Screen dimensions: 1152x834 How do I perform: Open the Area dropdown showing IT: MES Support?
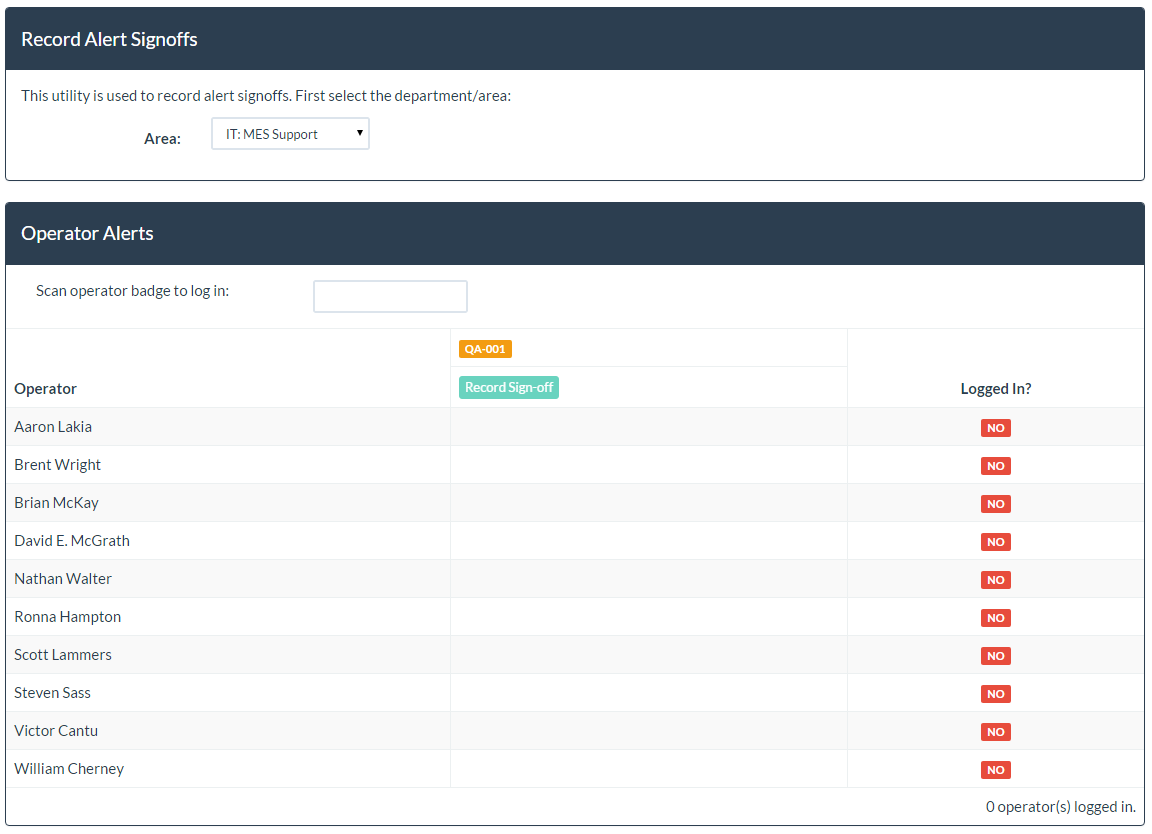click(x=290, y=134)
